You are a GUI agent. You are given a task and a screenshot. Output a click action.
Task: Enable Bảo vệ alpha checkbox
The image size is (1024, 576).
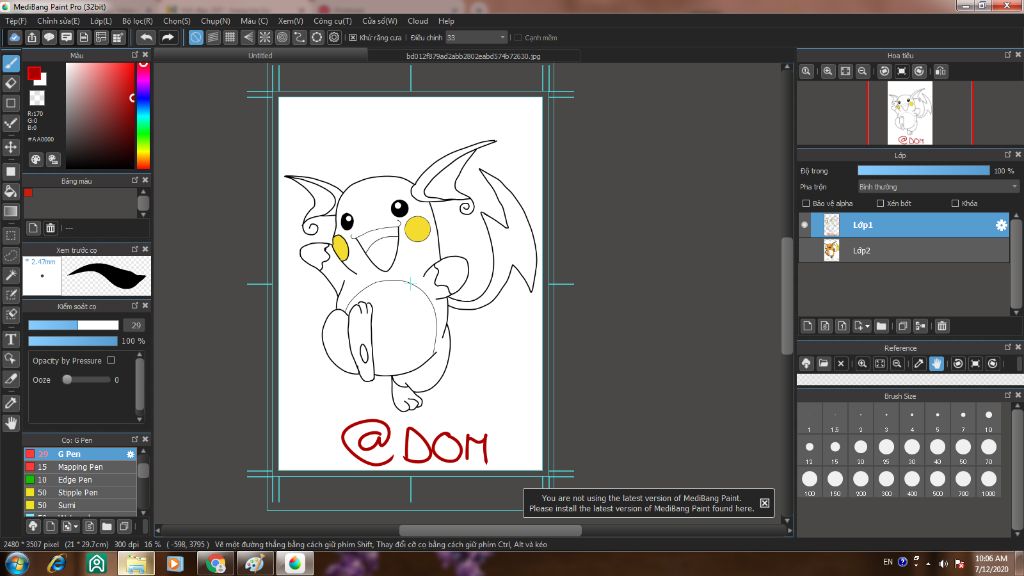pos(806,203)
